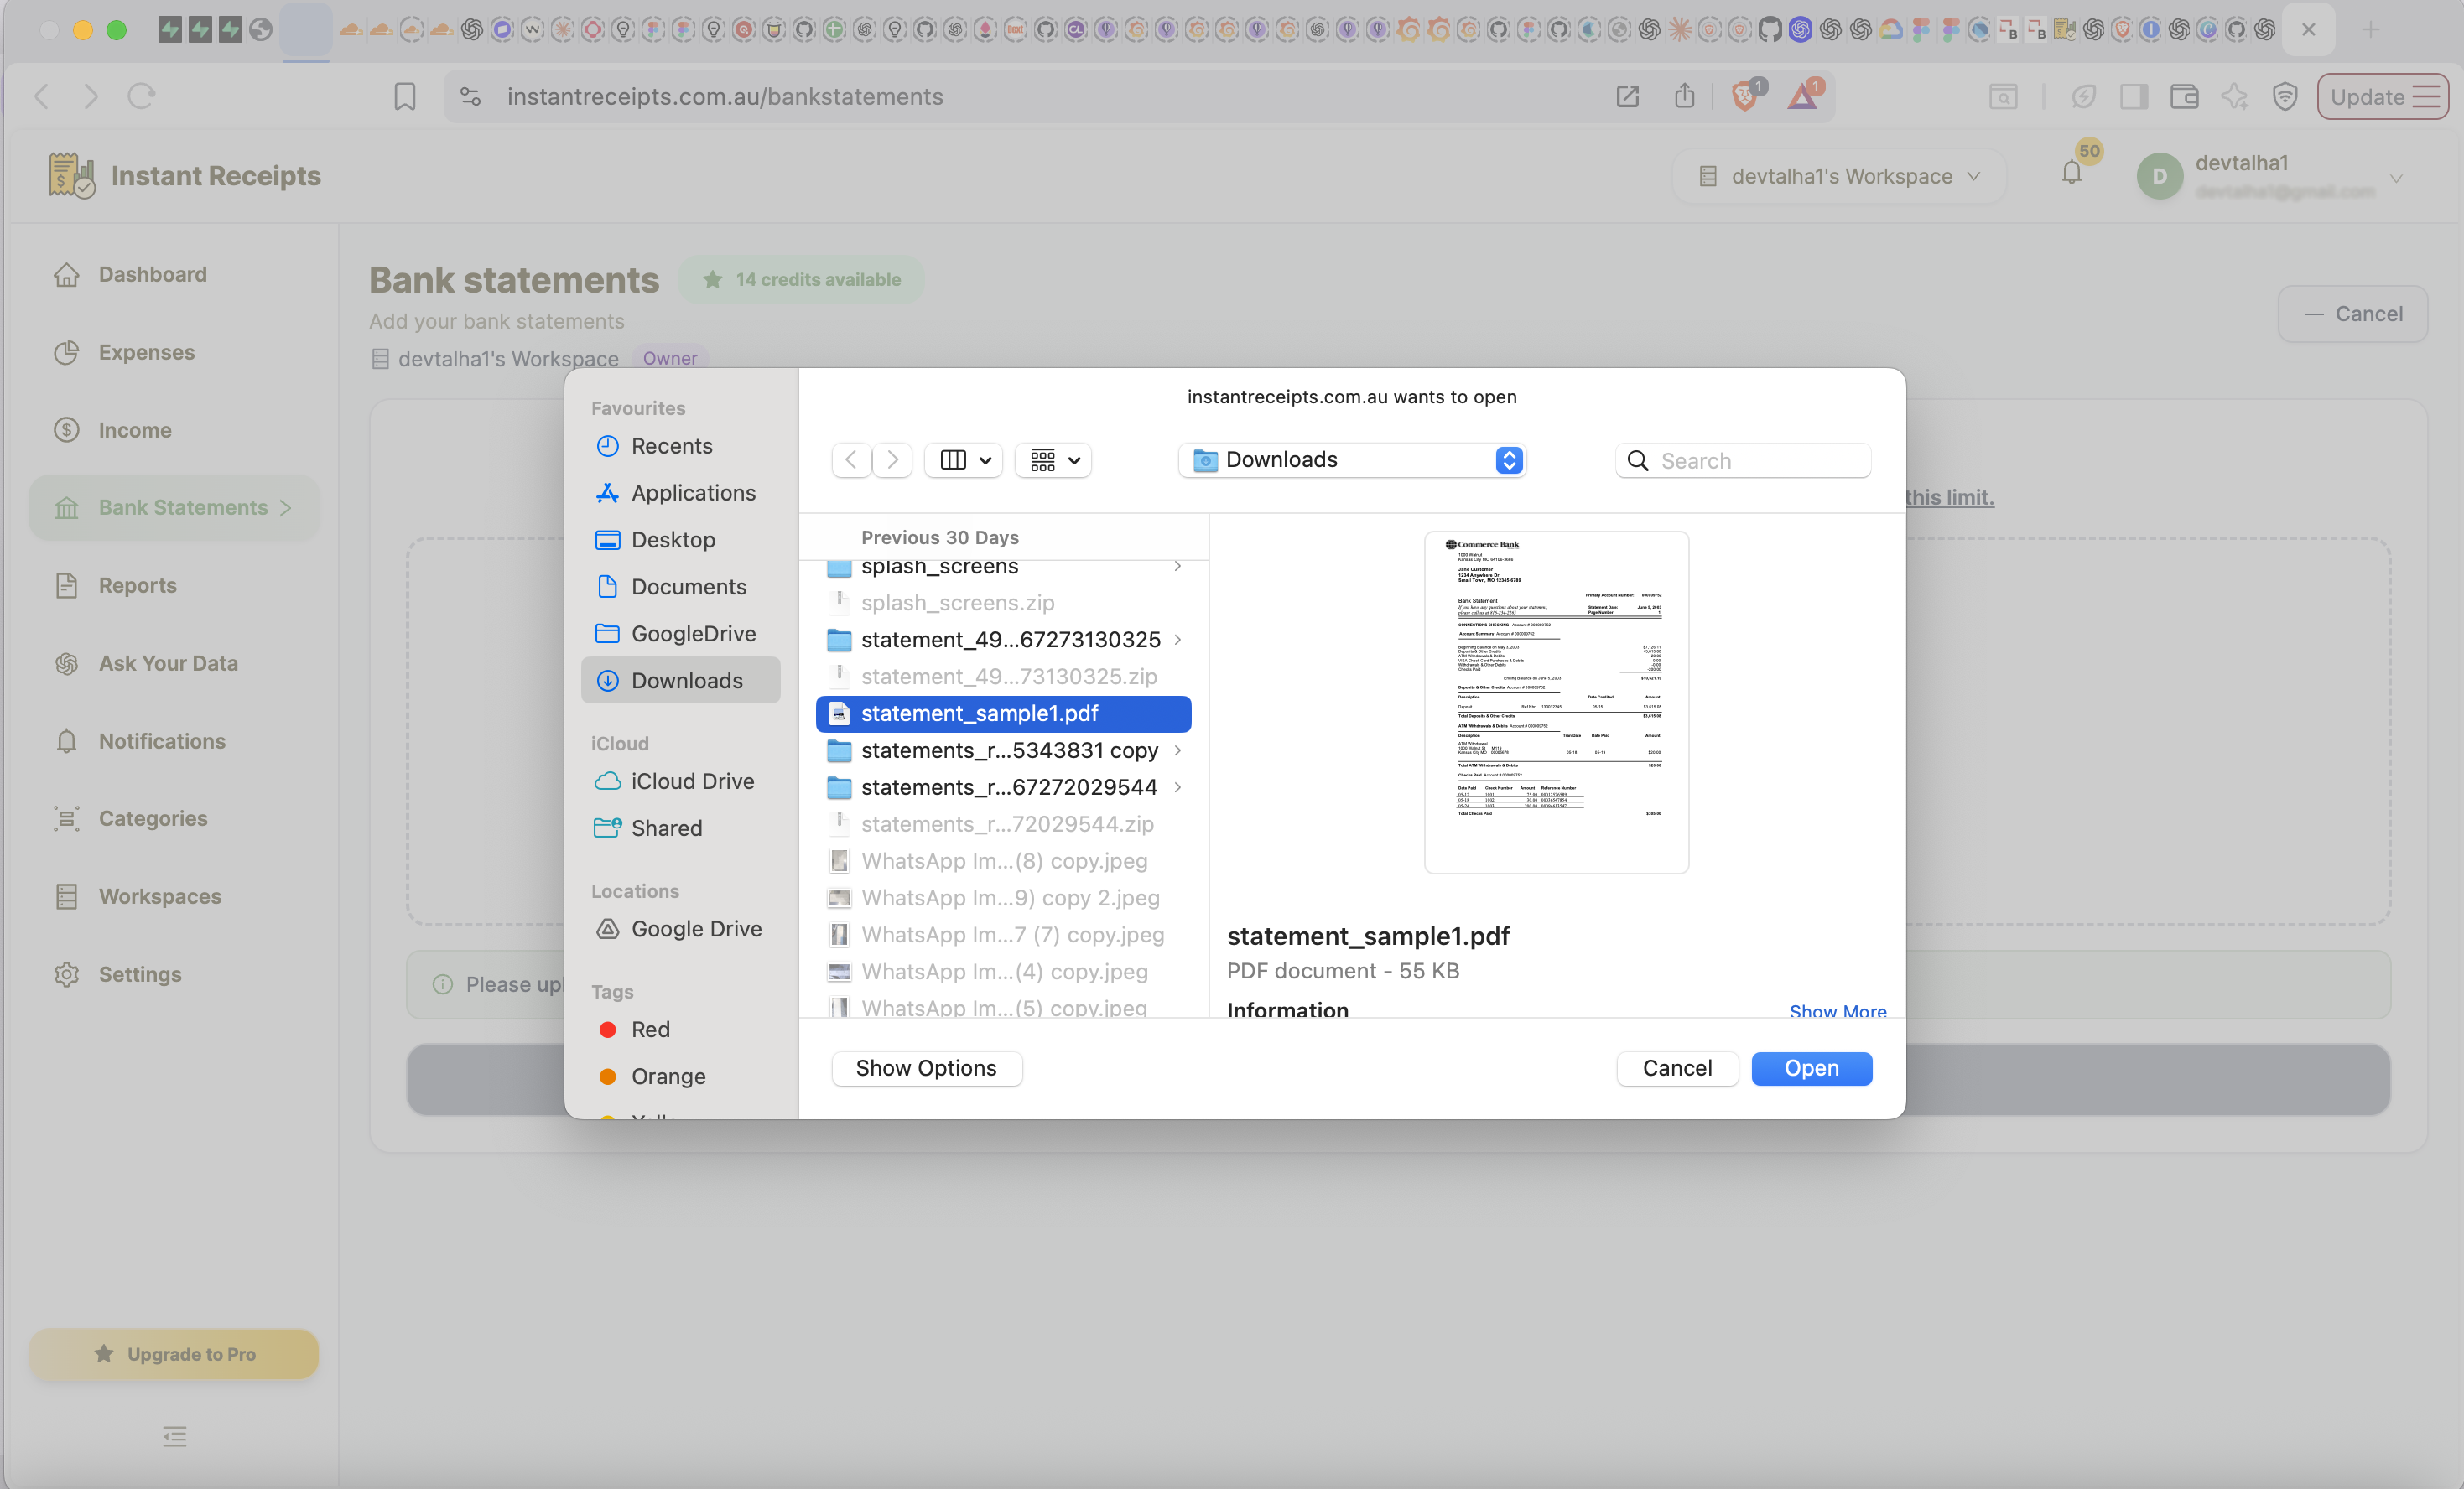Click the site settings icon in address bar
This screenshot has height=1489, width=2464.
point(470,97)
